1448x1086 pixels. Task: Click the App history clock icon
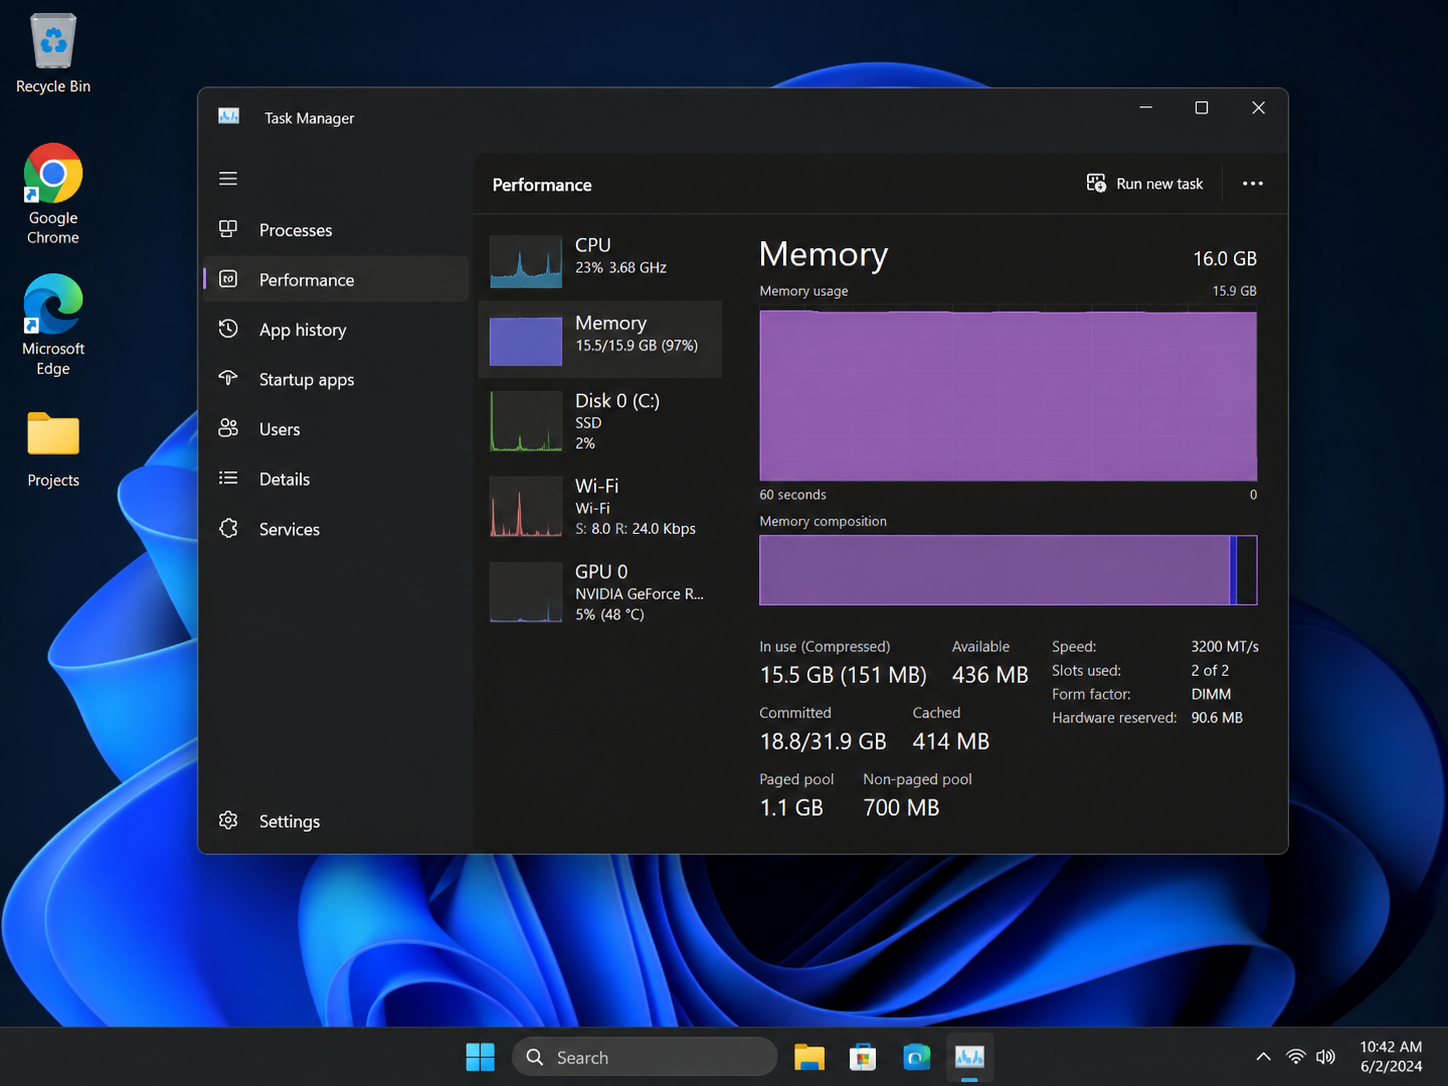point(228,329)
